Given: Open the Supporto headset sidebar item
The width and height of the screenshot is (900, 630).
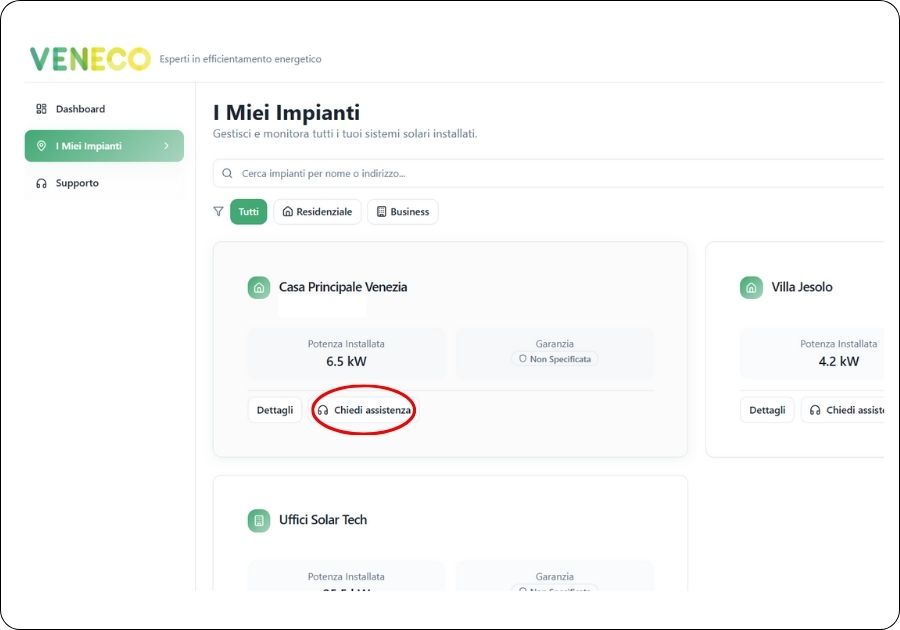Looking at the screenshot, I should coord(76,183).
